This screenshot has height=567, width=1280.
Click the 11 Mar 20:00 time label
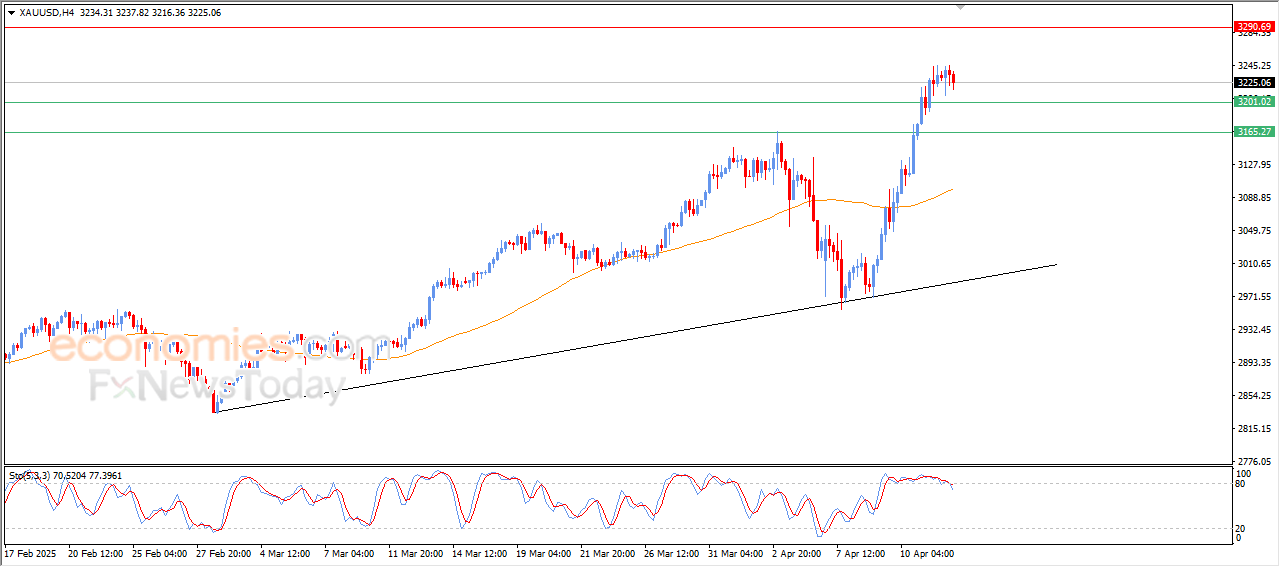click(x=416, y=553)
